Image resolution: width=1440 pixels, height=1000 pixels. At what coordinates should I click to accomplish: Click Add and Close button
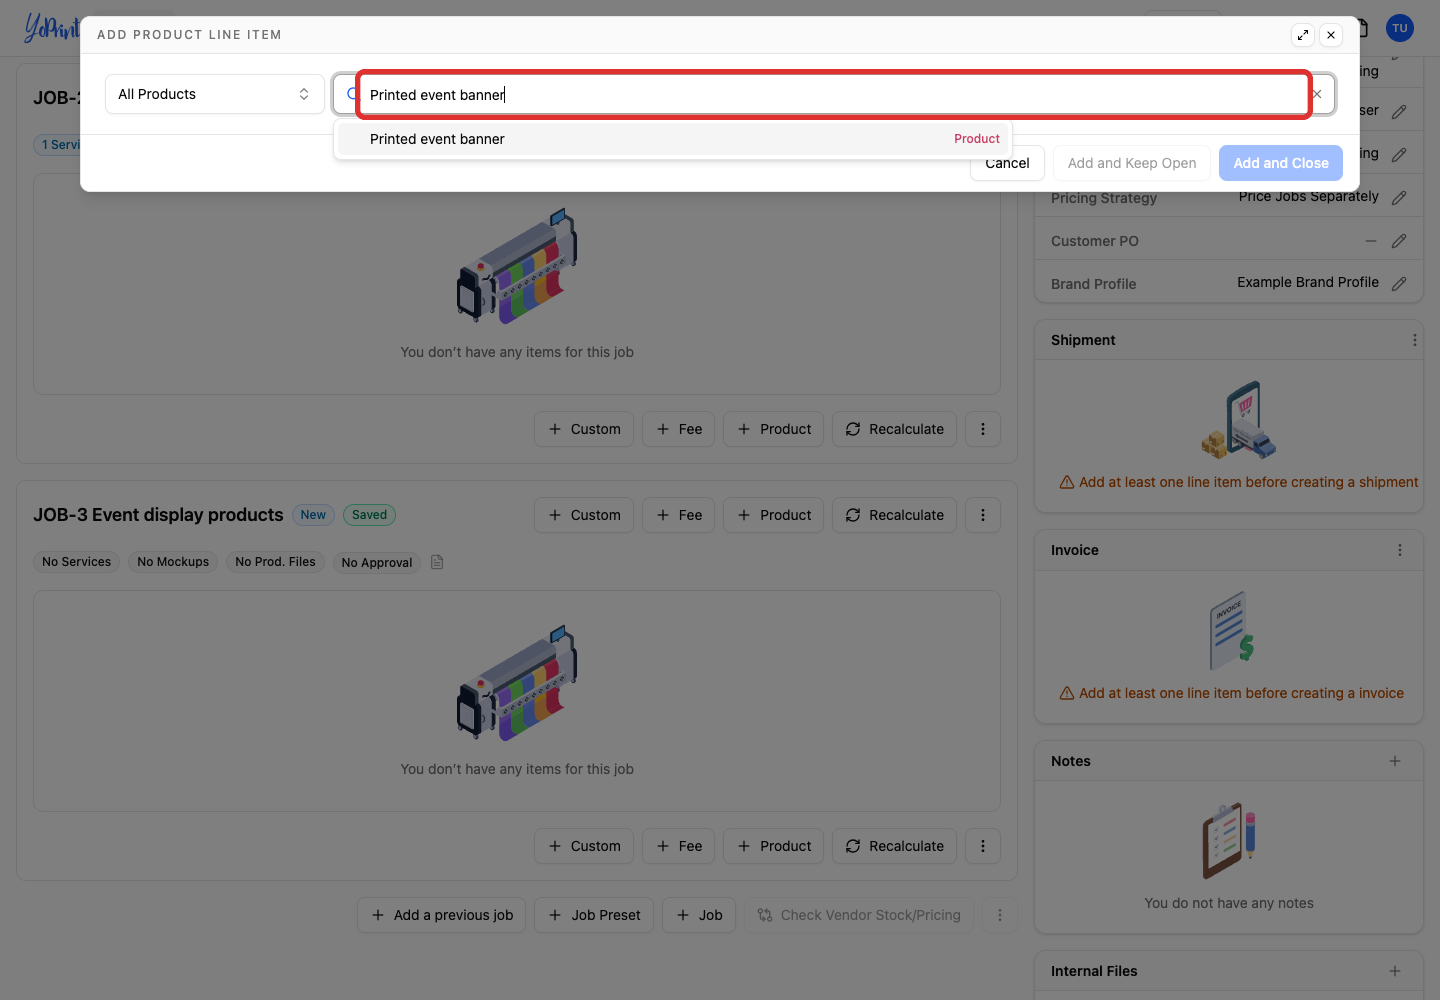click(x=1281, y=163)
